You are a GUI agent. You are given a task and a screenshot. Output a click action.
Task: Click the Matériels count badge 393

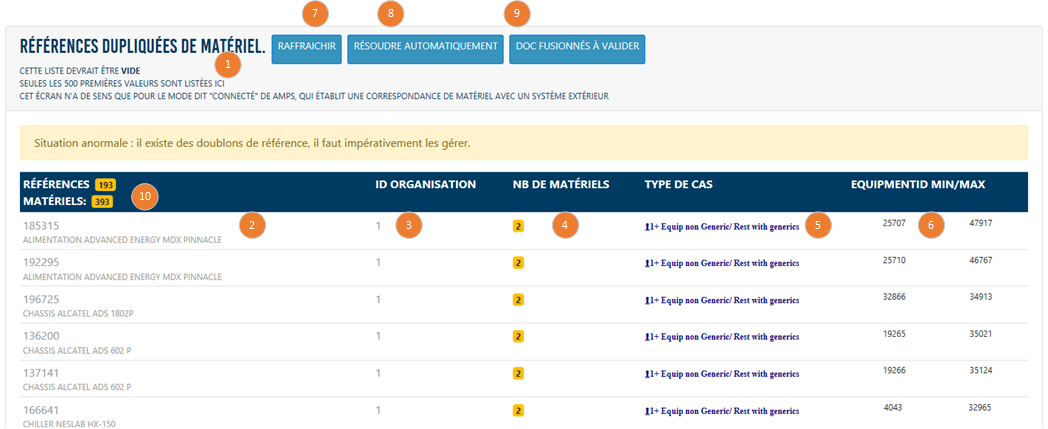[x=101, y=202]
